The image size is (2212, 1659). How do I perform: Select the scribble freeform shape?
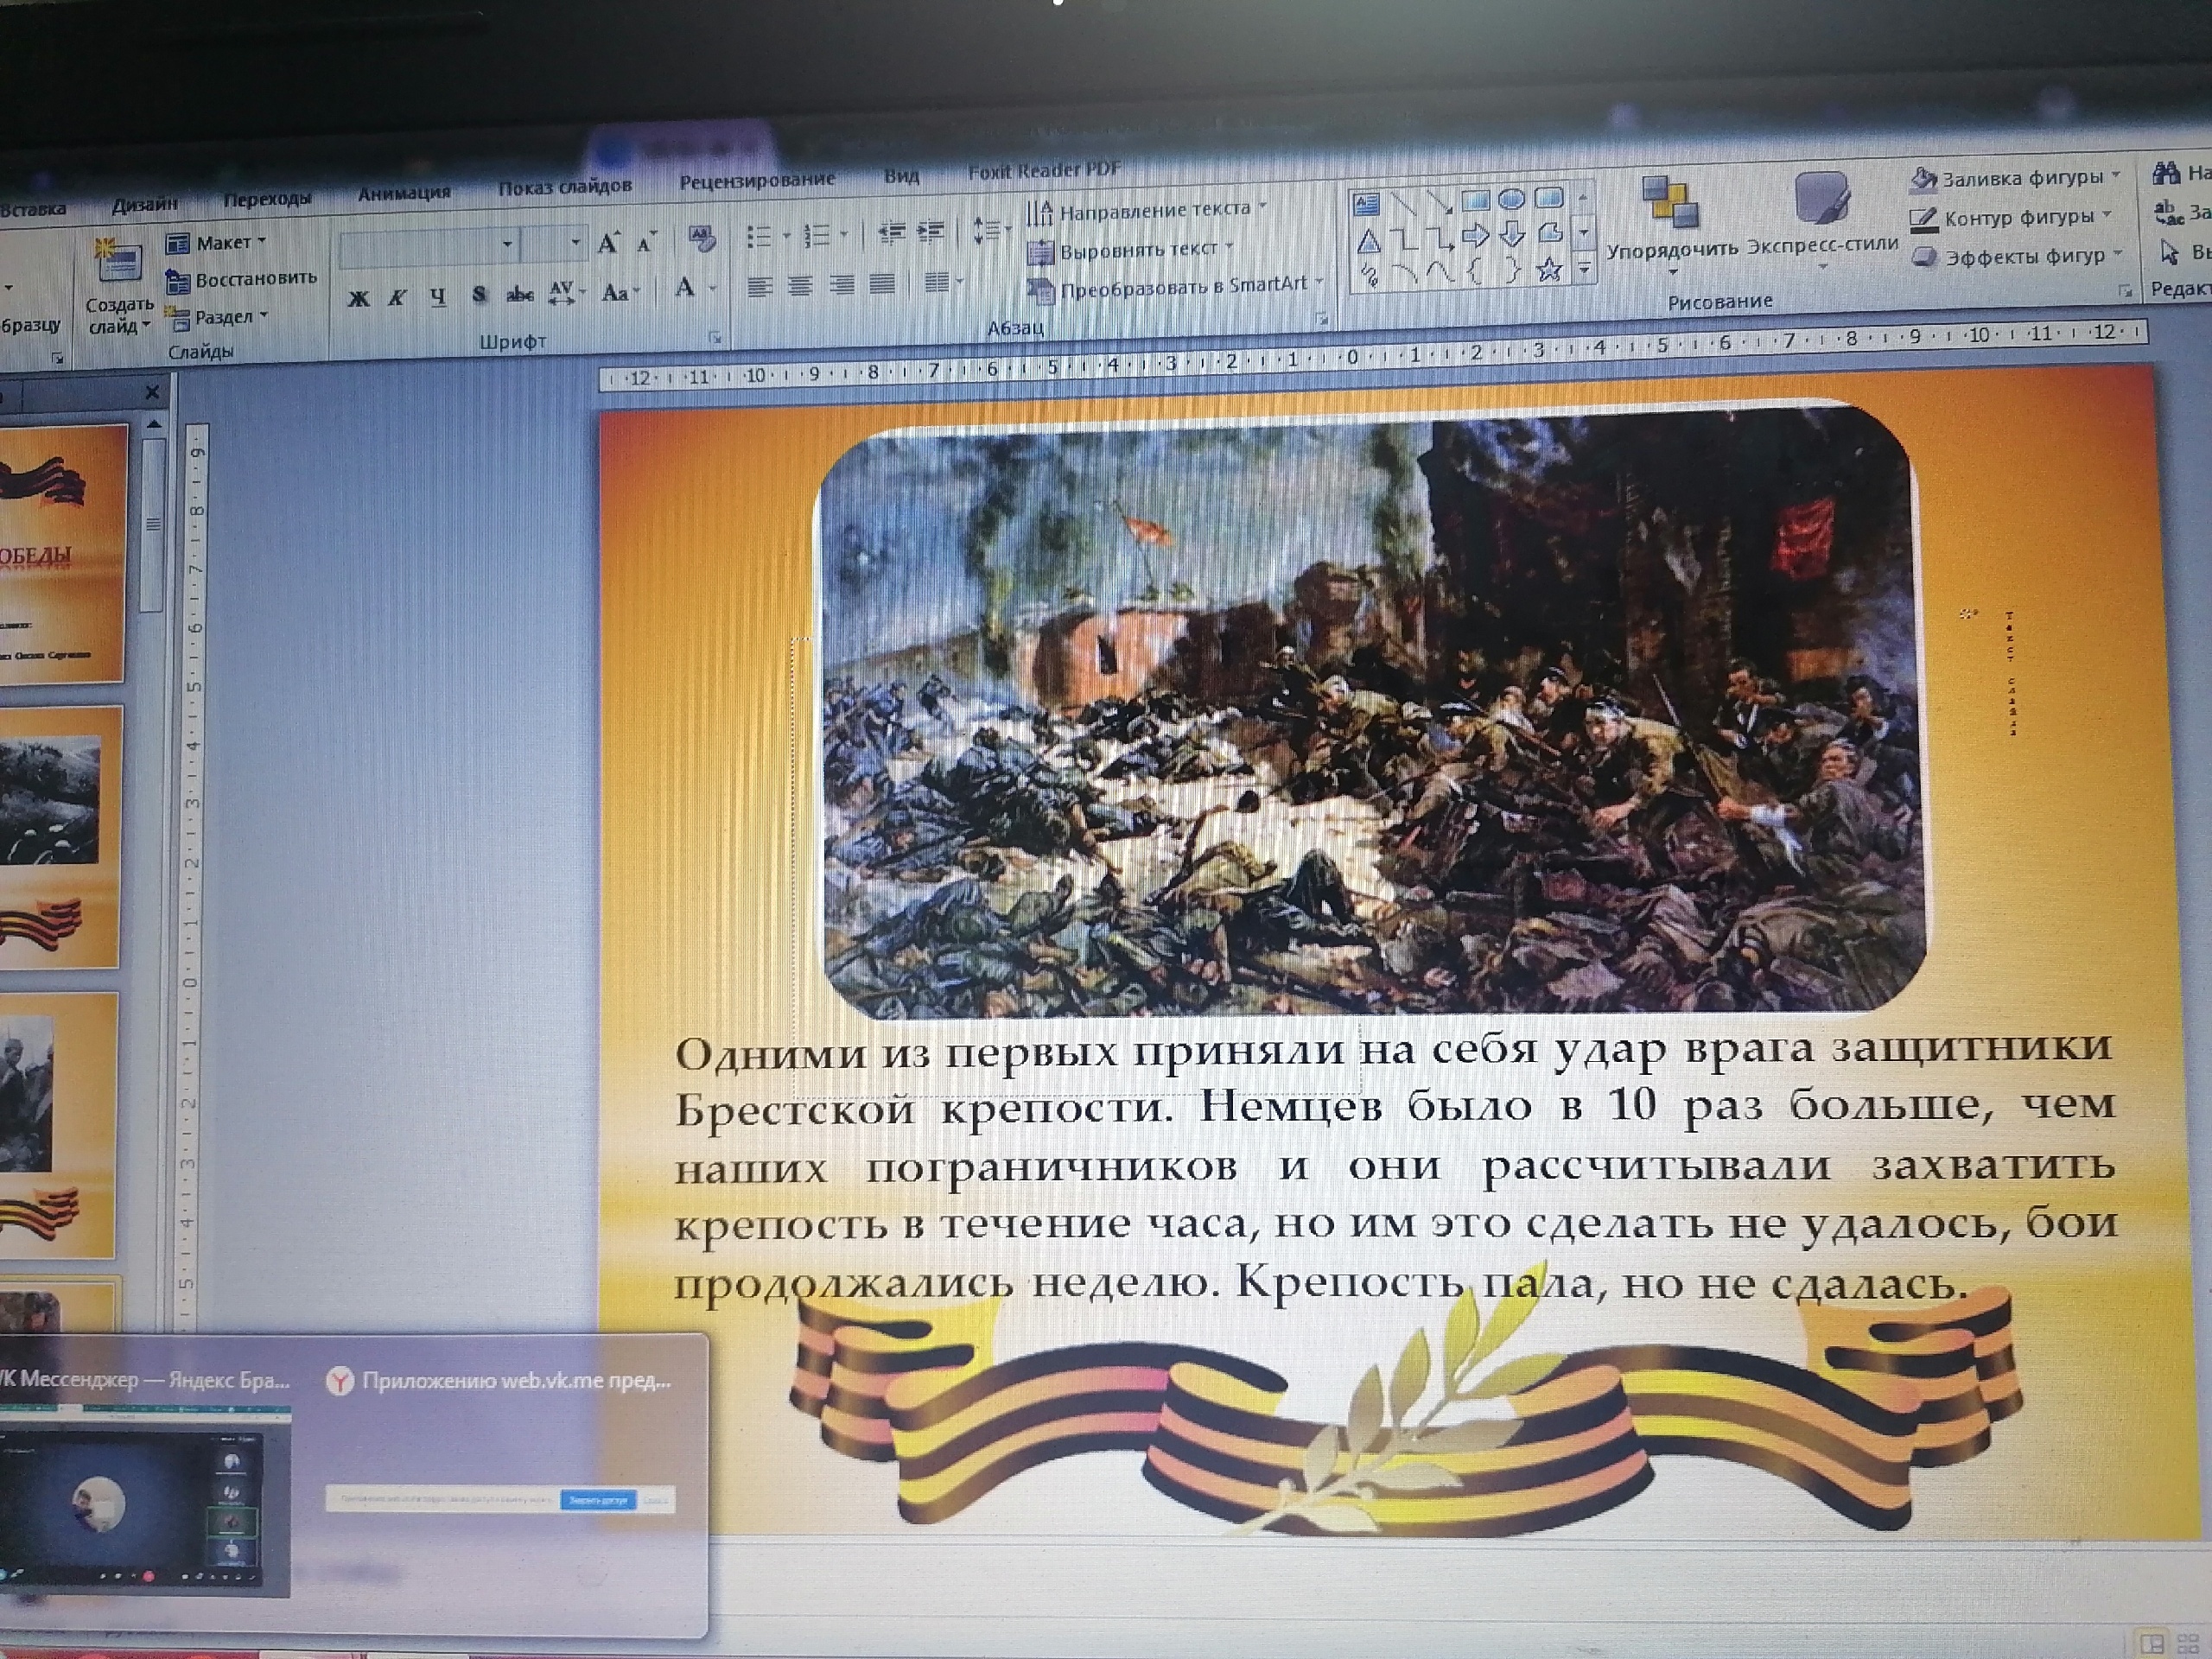(x=1369, y=275)
